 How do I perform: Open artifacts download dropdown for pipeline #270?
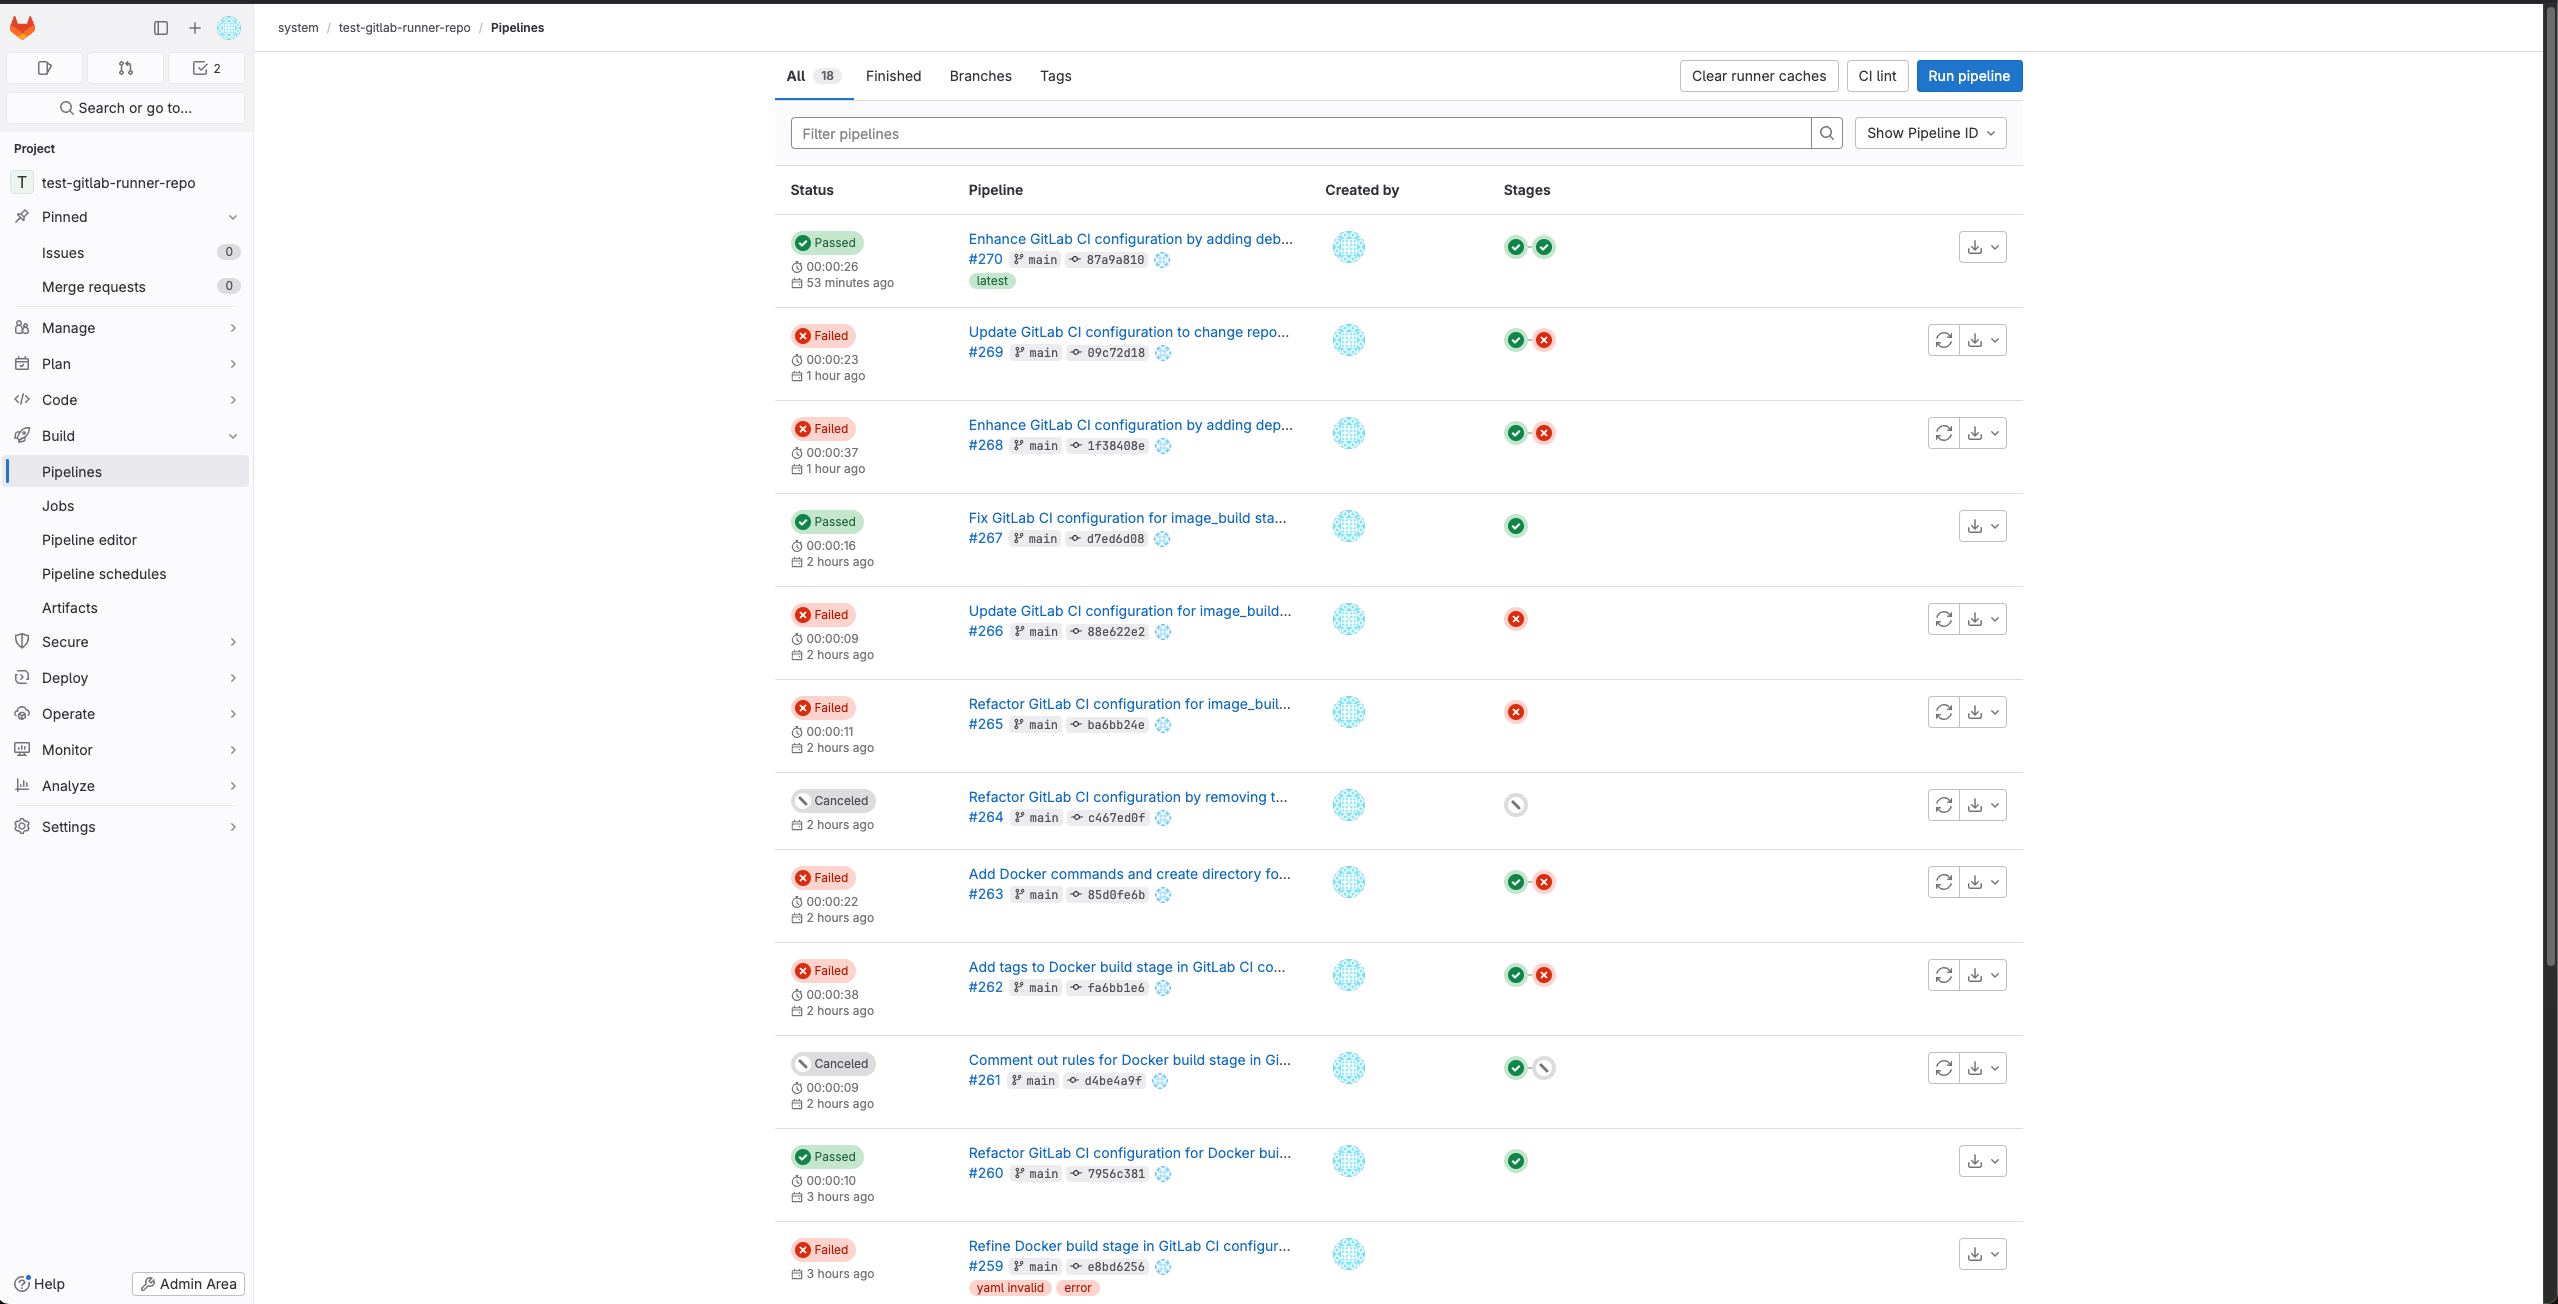[x=1982, y=247]
